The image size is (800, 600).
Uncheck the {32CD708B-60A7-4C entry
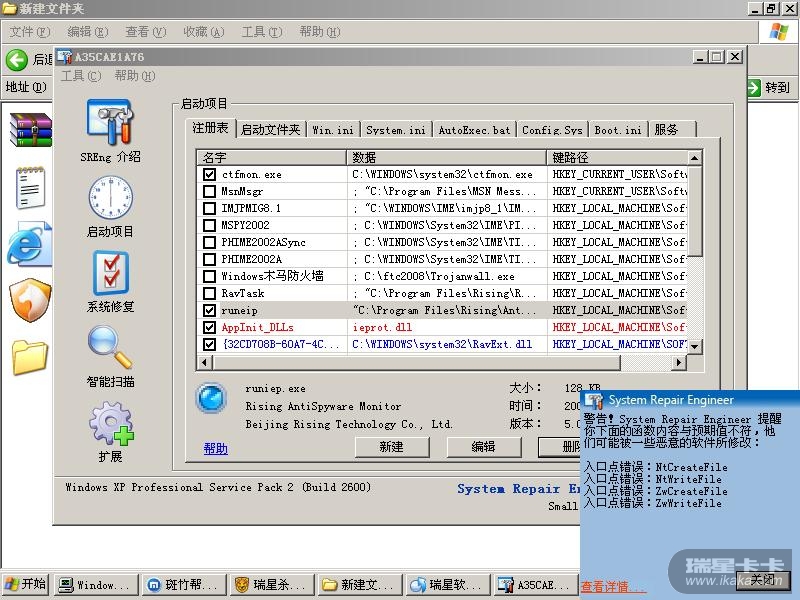coord(209,344)
